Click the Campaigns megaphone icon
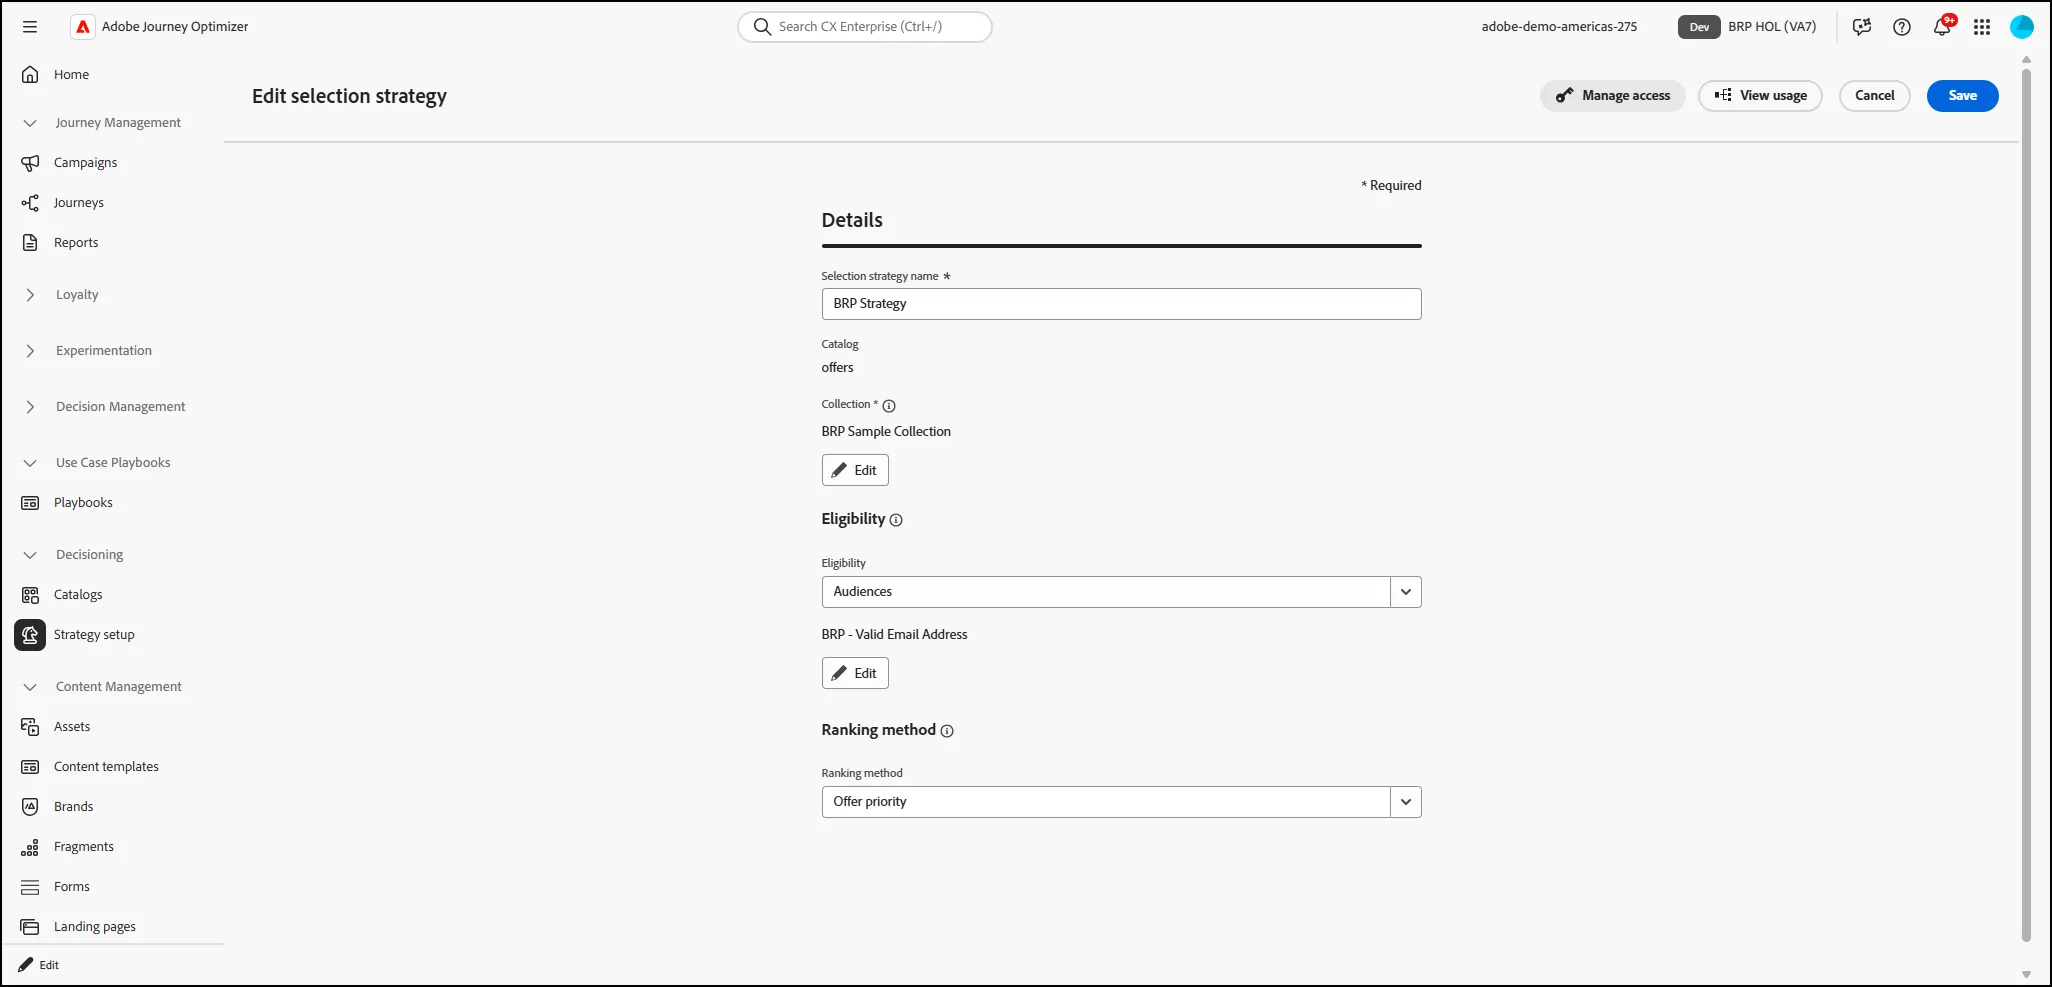Viewport: 2052px width, 987px height. coord(30,163)
